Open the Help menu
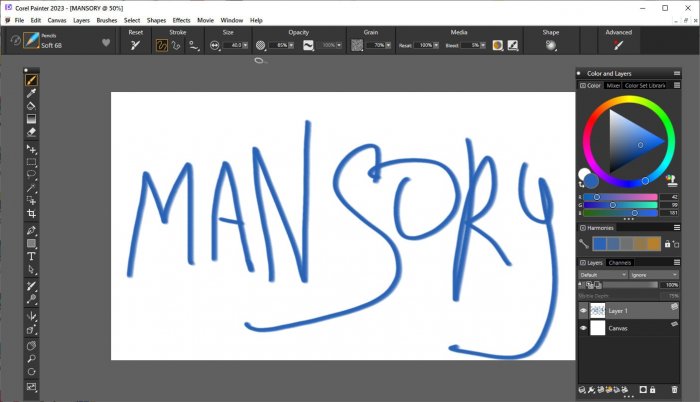This screenshot has height=402, width=700. point(256,20)
